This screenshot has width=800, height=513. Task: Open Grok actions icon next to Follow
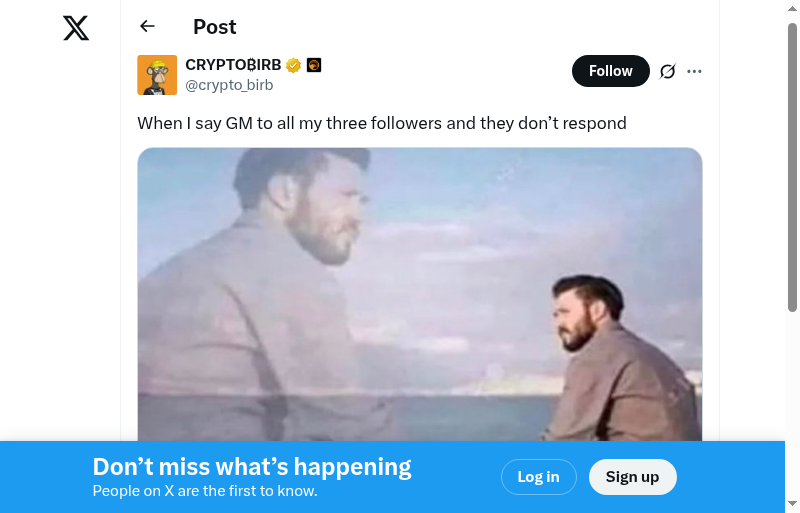(668, 71)
